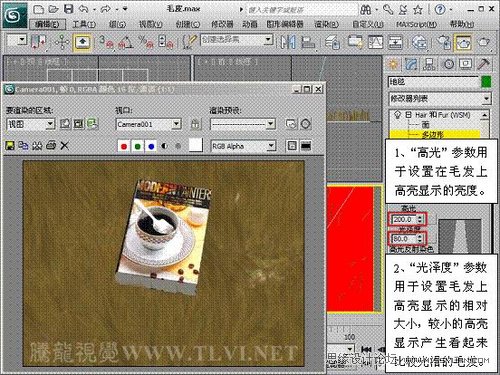Open the 编辑(E) menu
The width and height of the screenshot is (500, 375).
(x=47, y=24)
